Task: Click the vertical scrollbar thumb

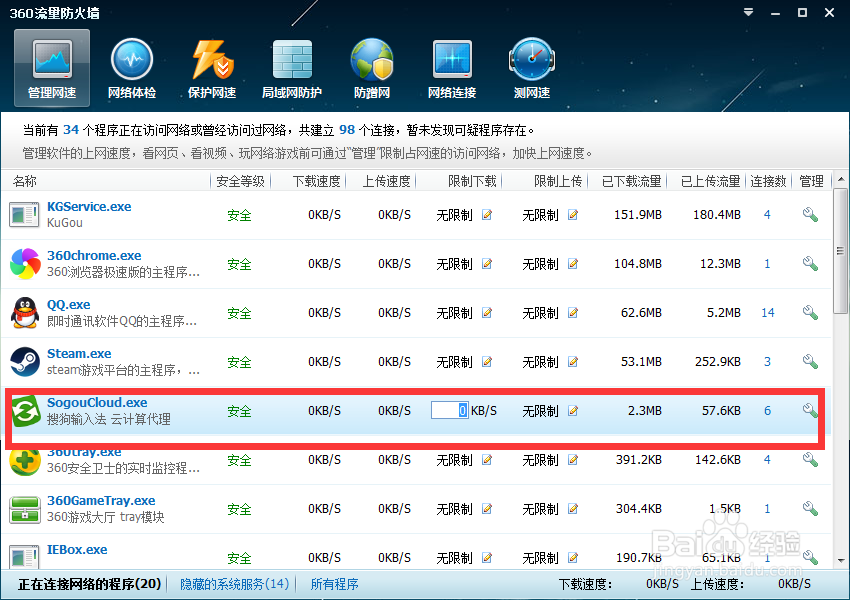Action: tap(841, 250)
